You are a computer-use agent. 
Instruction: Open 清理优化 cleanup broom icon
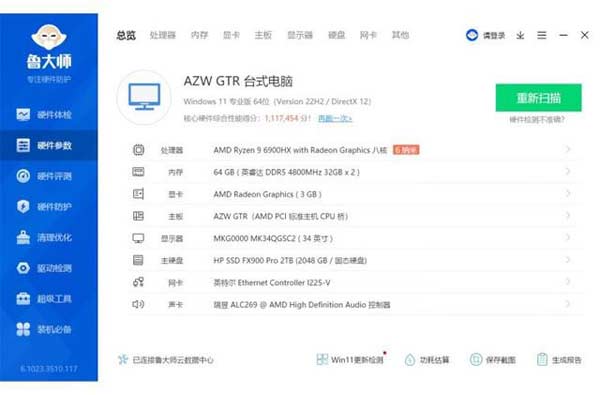point(23,237)
